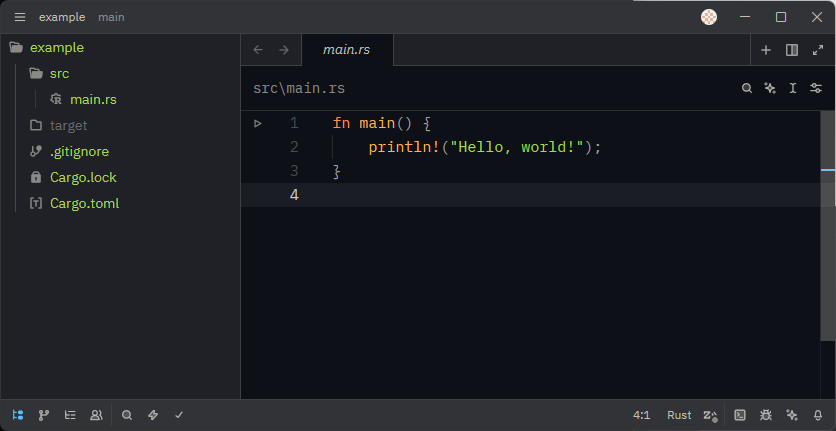The height and width of the screenshot is (431, 836).
Task: Split the editor pane
Action: [x=792, y=50]
